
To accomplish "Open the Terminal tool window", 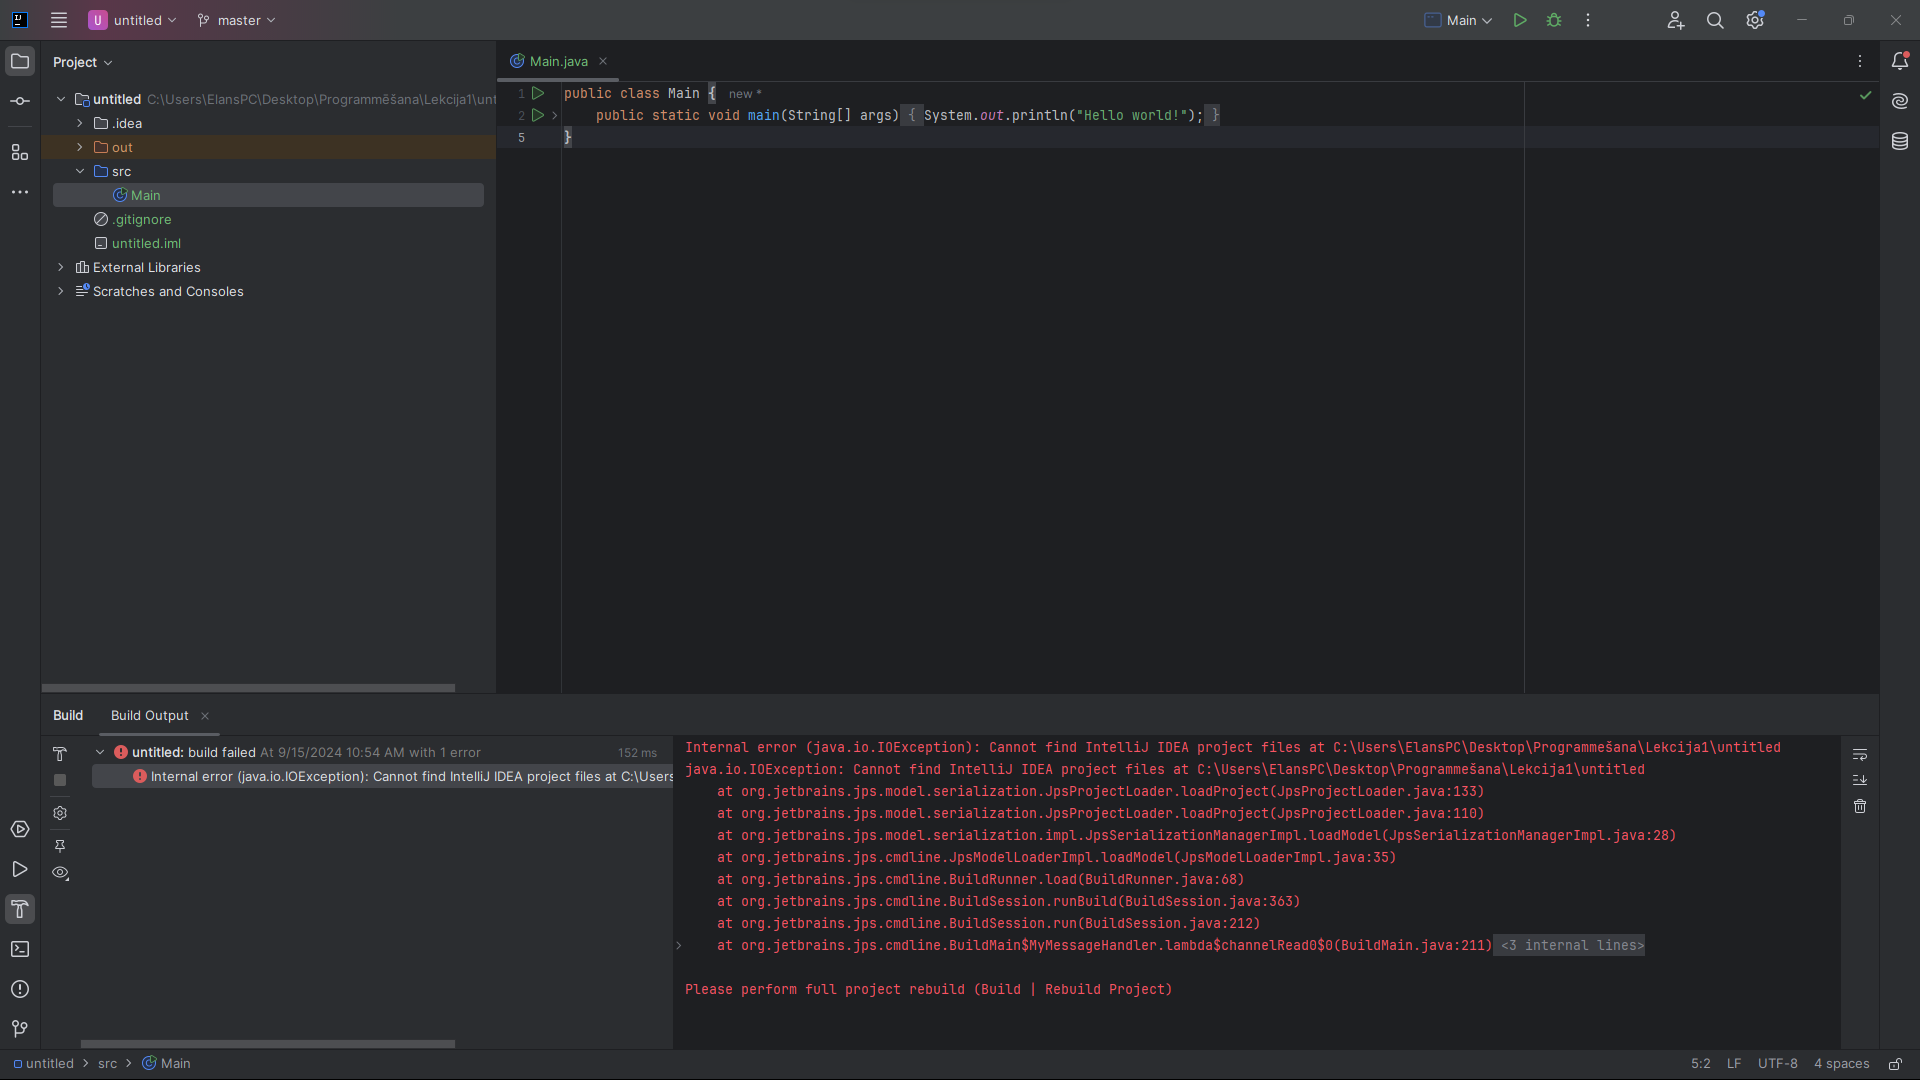I will (20, 949).
